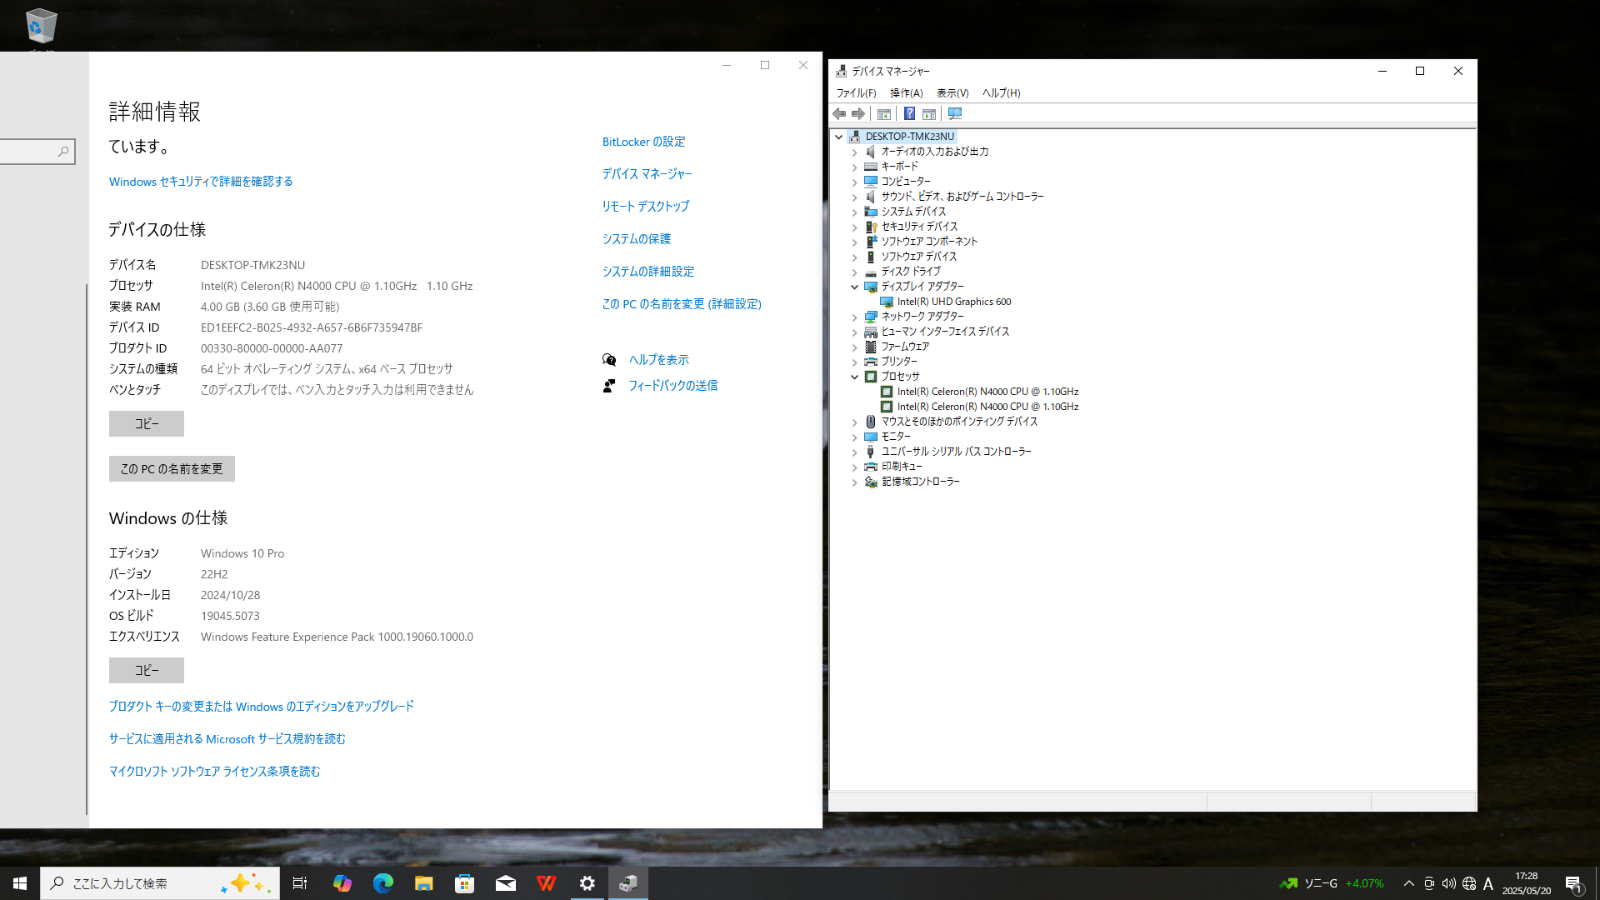Viewport: 1600px width, 900px height.
Task: Expand the システム デバイス node
Action: pyautogui.click(x=854, y=212)
